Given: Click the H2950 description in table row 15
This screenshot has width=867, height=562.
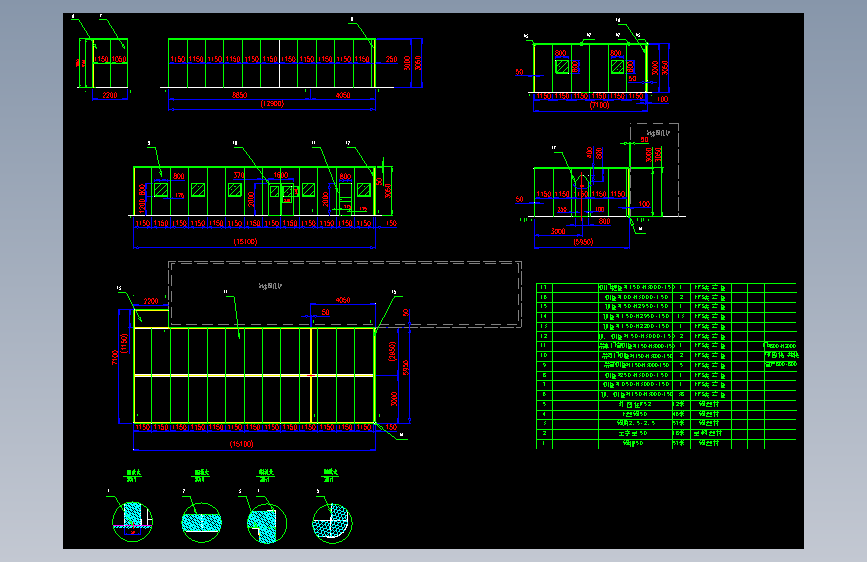Looking at the screenshot, I should click(636, 306).
